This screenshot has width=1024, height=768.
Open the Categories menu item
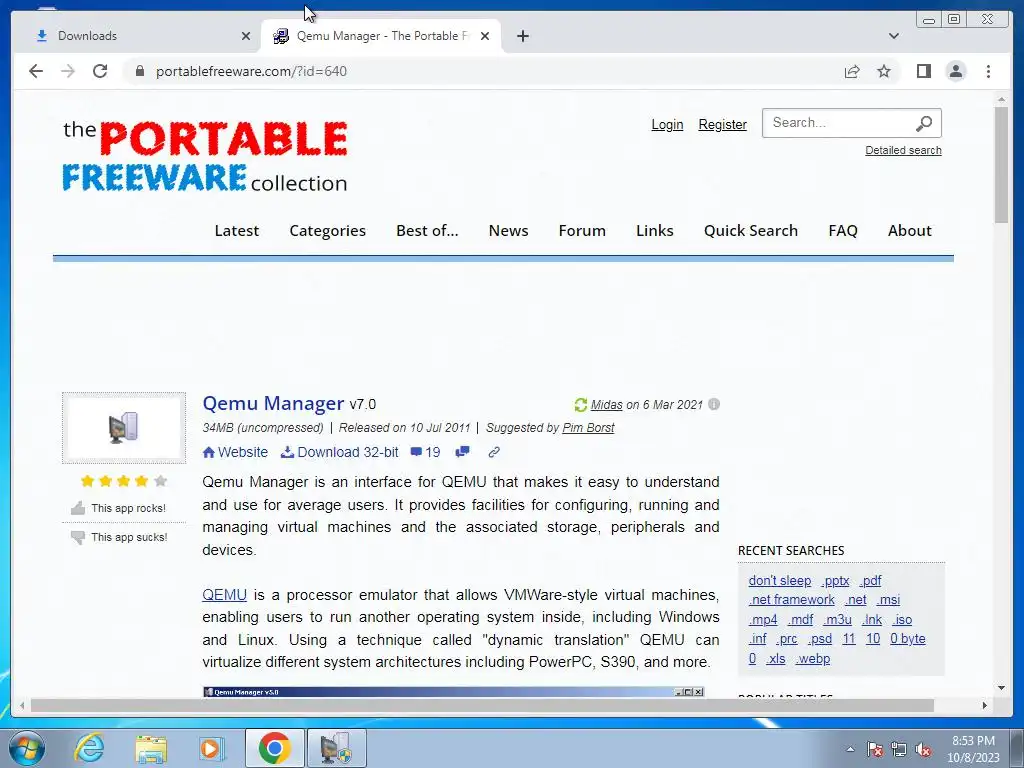pyautogui.click(x=327, y=231)
